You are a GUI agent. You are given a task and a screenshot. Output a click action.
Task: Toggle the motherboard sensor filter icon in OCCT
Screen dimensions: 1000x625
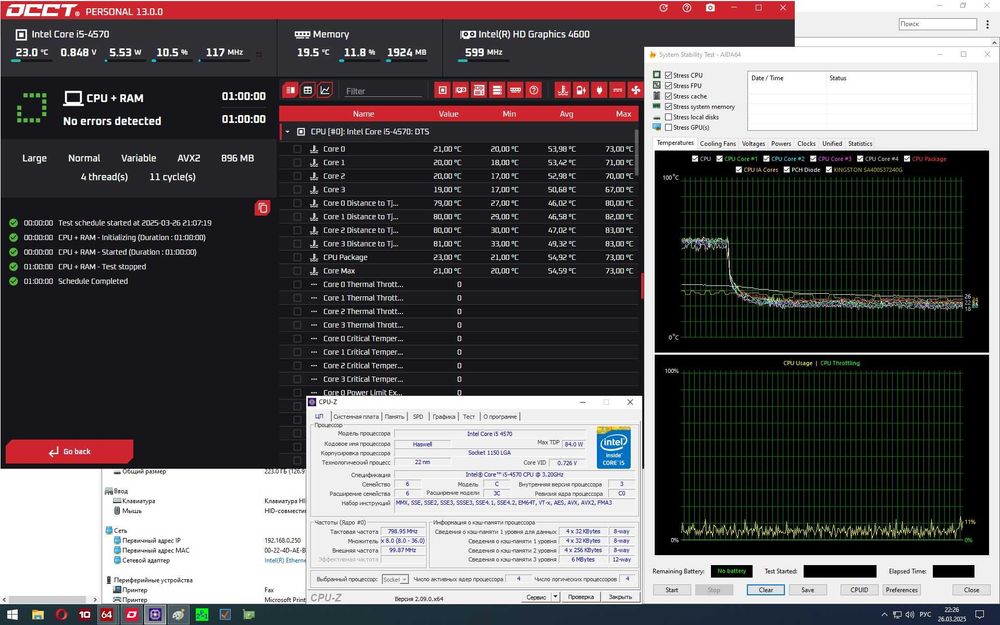(479, 90)
